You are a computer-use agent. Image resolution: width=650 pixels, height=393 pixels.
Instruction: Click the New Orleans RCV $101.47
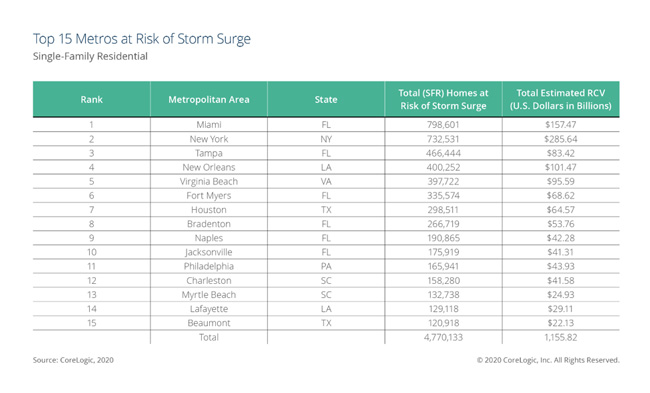coord(560,167)
